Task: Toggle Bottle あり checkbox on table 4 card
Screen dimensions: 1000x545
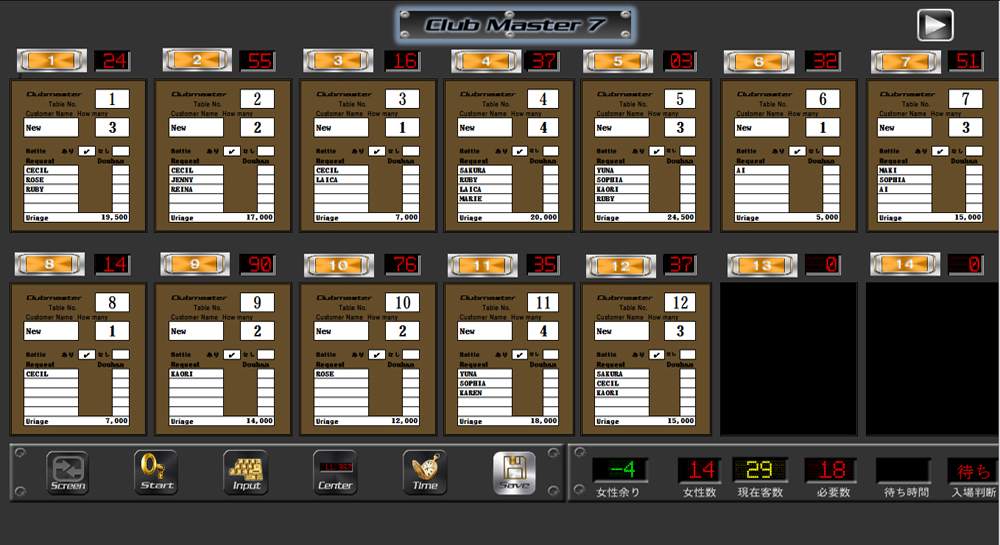Action: [519, 151]
